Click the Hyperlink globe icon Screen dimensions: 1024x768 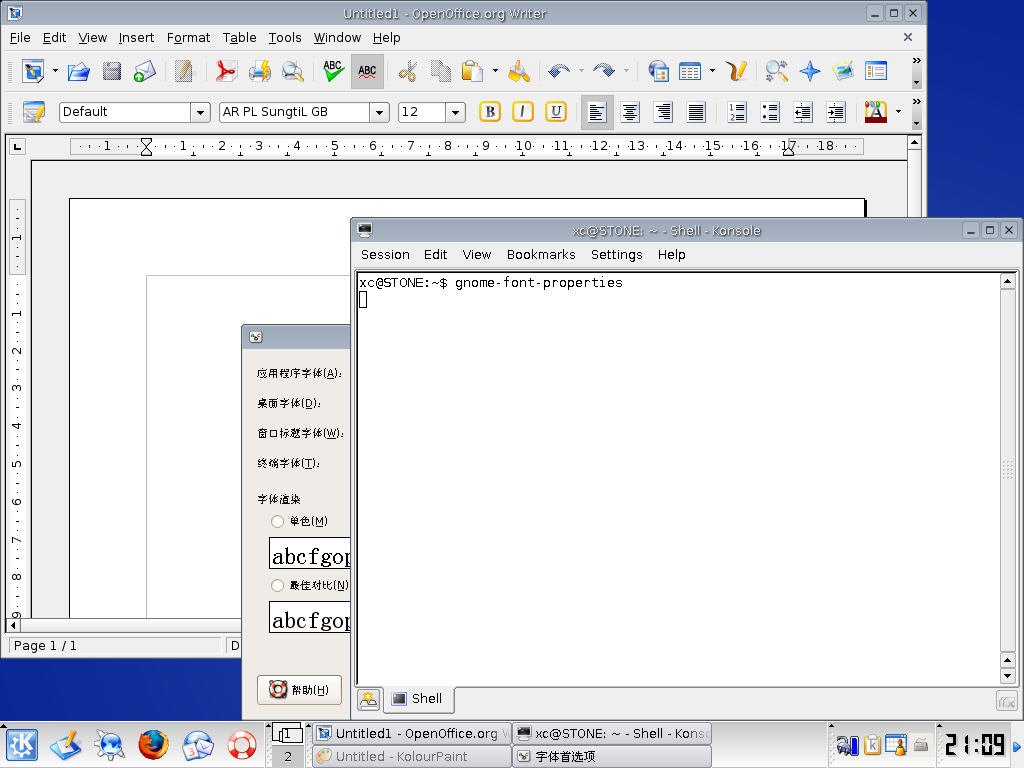(658, 71)
